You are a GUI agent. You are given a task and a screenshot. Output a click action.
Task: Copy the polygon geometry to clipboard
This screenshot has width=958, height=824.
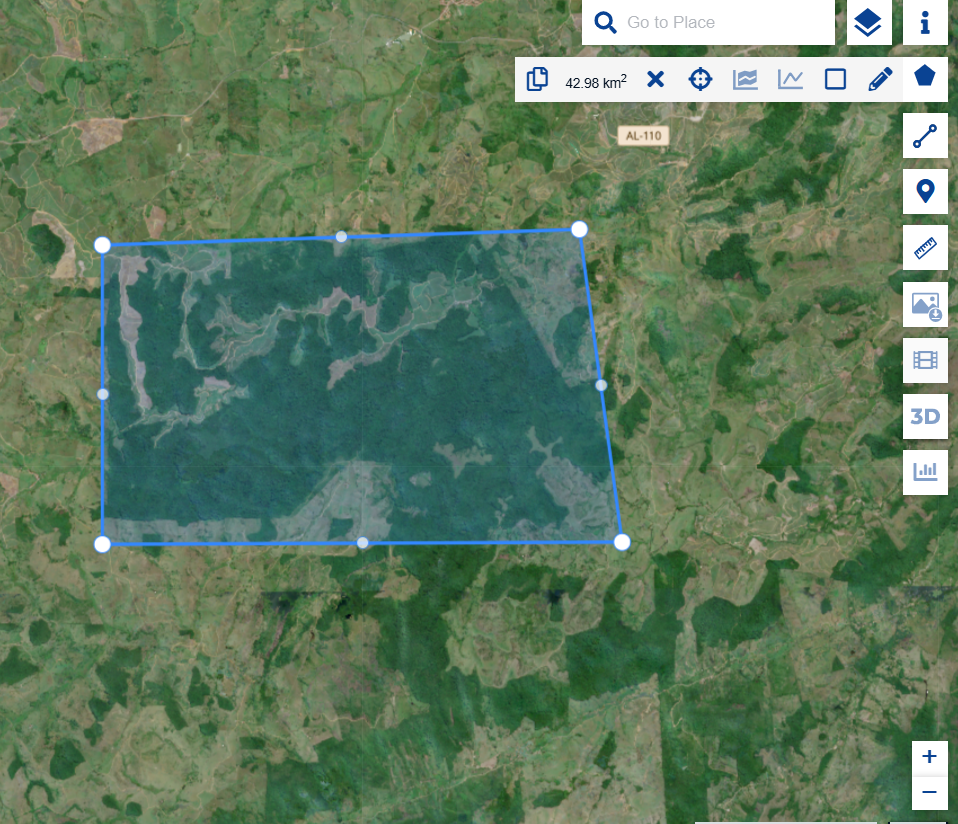click(537, 79)
